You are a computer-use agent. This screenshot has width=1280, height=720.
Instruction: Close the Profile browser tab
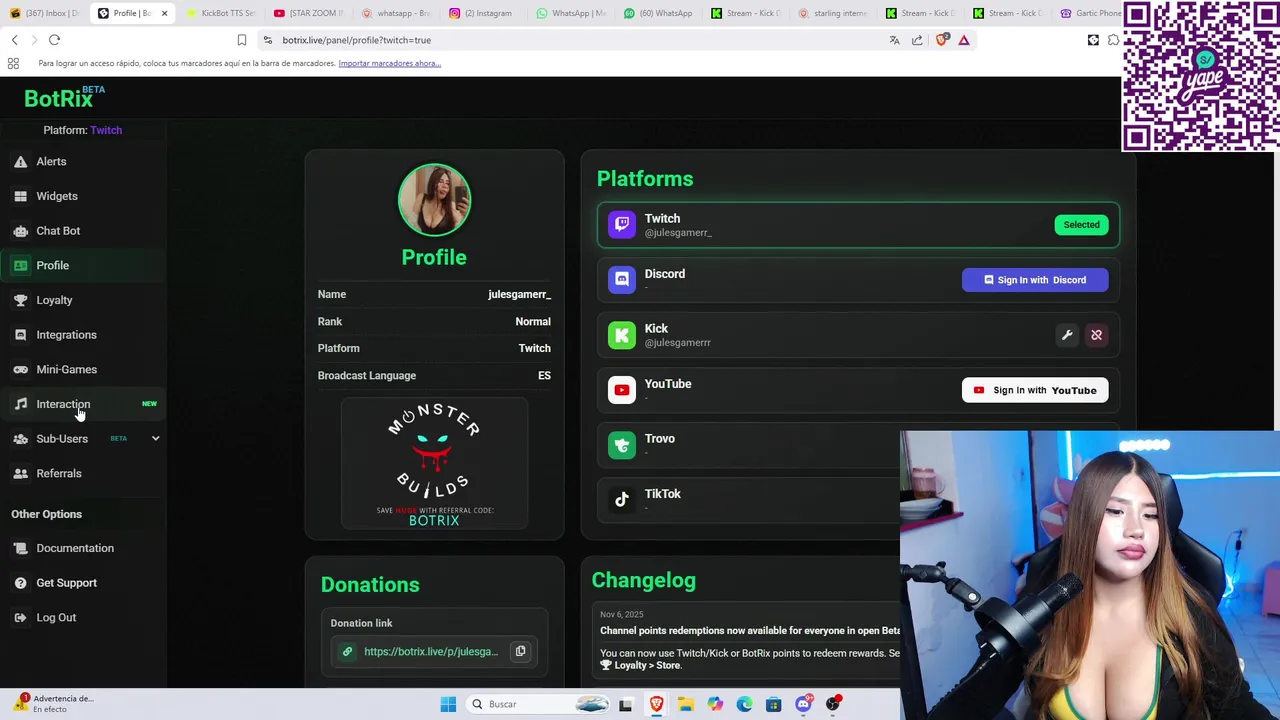click(164, 13)
